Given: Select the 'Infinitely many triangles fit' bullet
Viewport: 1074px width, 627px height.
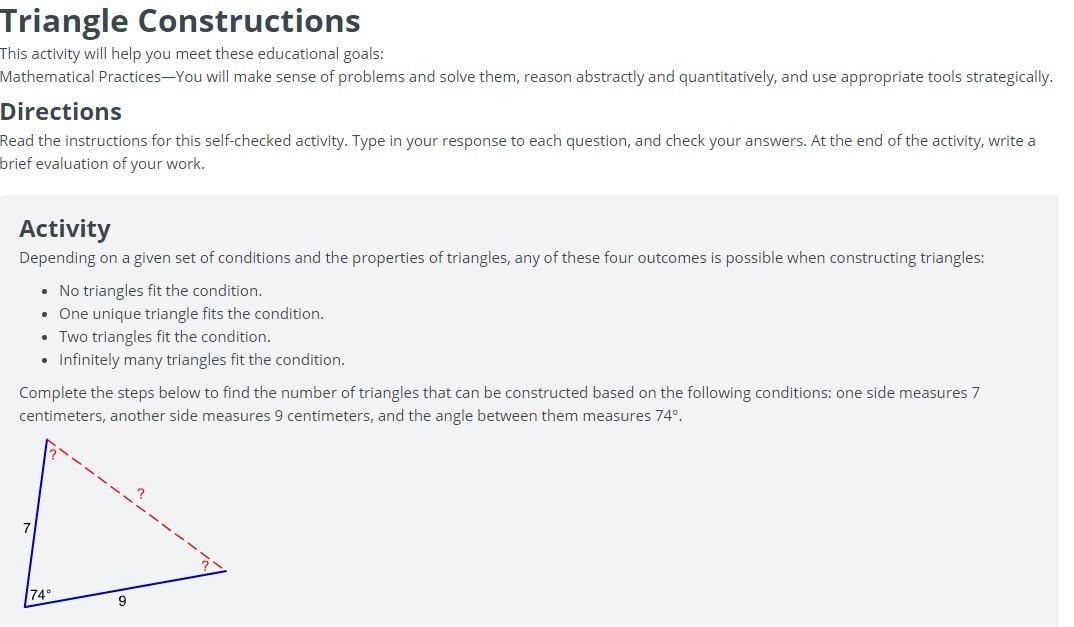Looking at the screenshot, I should click(x=201, y=360).
